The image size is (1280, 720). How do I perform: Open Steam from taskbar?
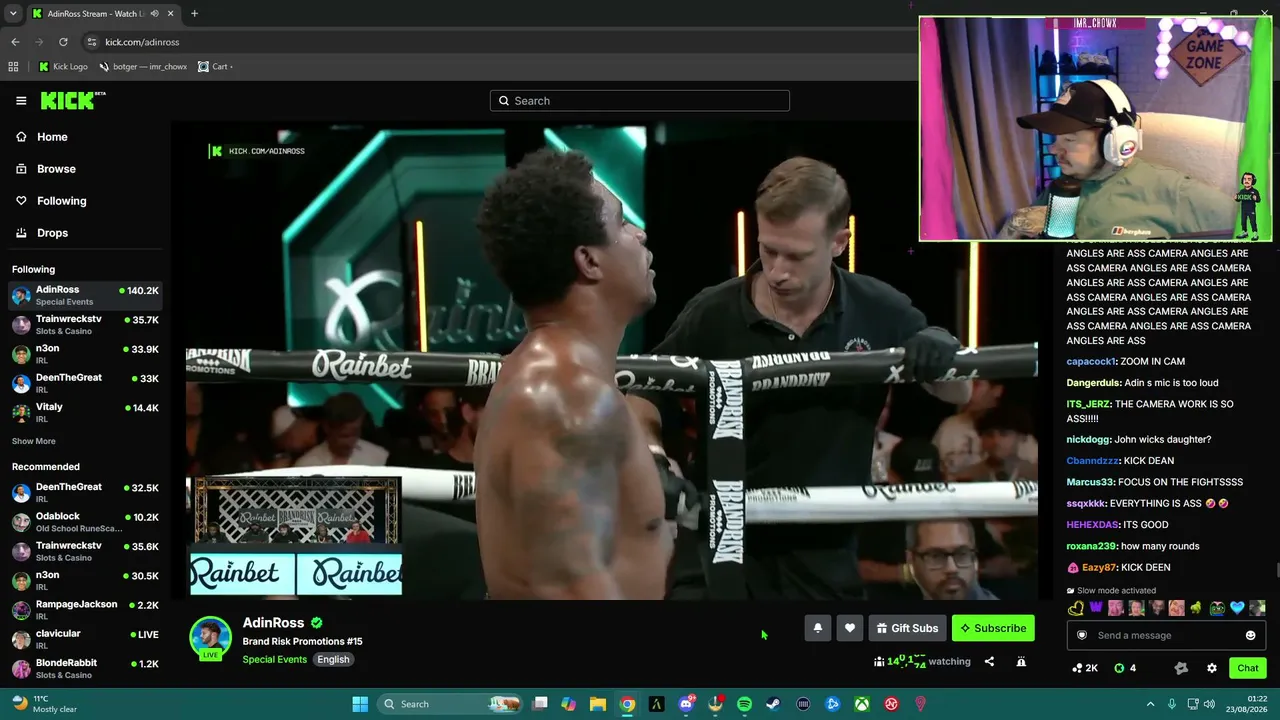[x=773, y=704]
